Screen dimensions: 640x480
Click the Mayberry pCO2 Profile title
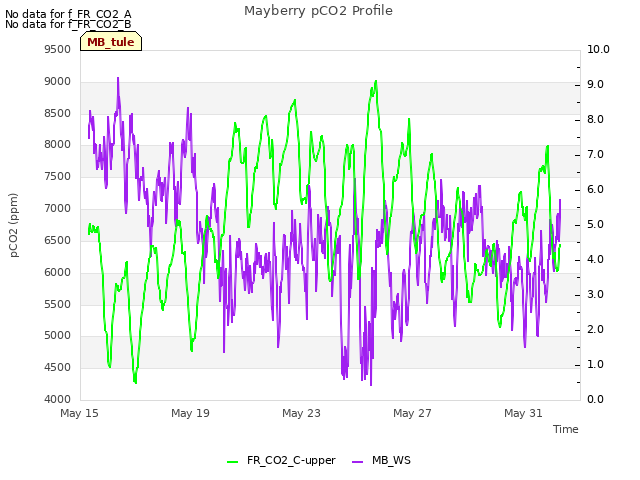[318, 11]
